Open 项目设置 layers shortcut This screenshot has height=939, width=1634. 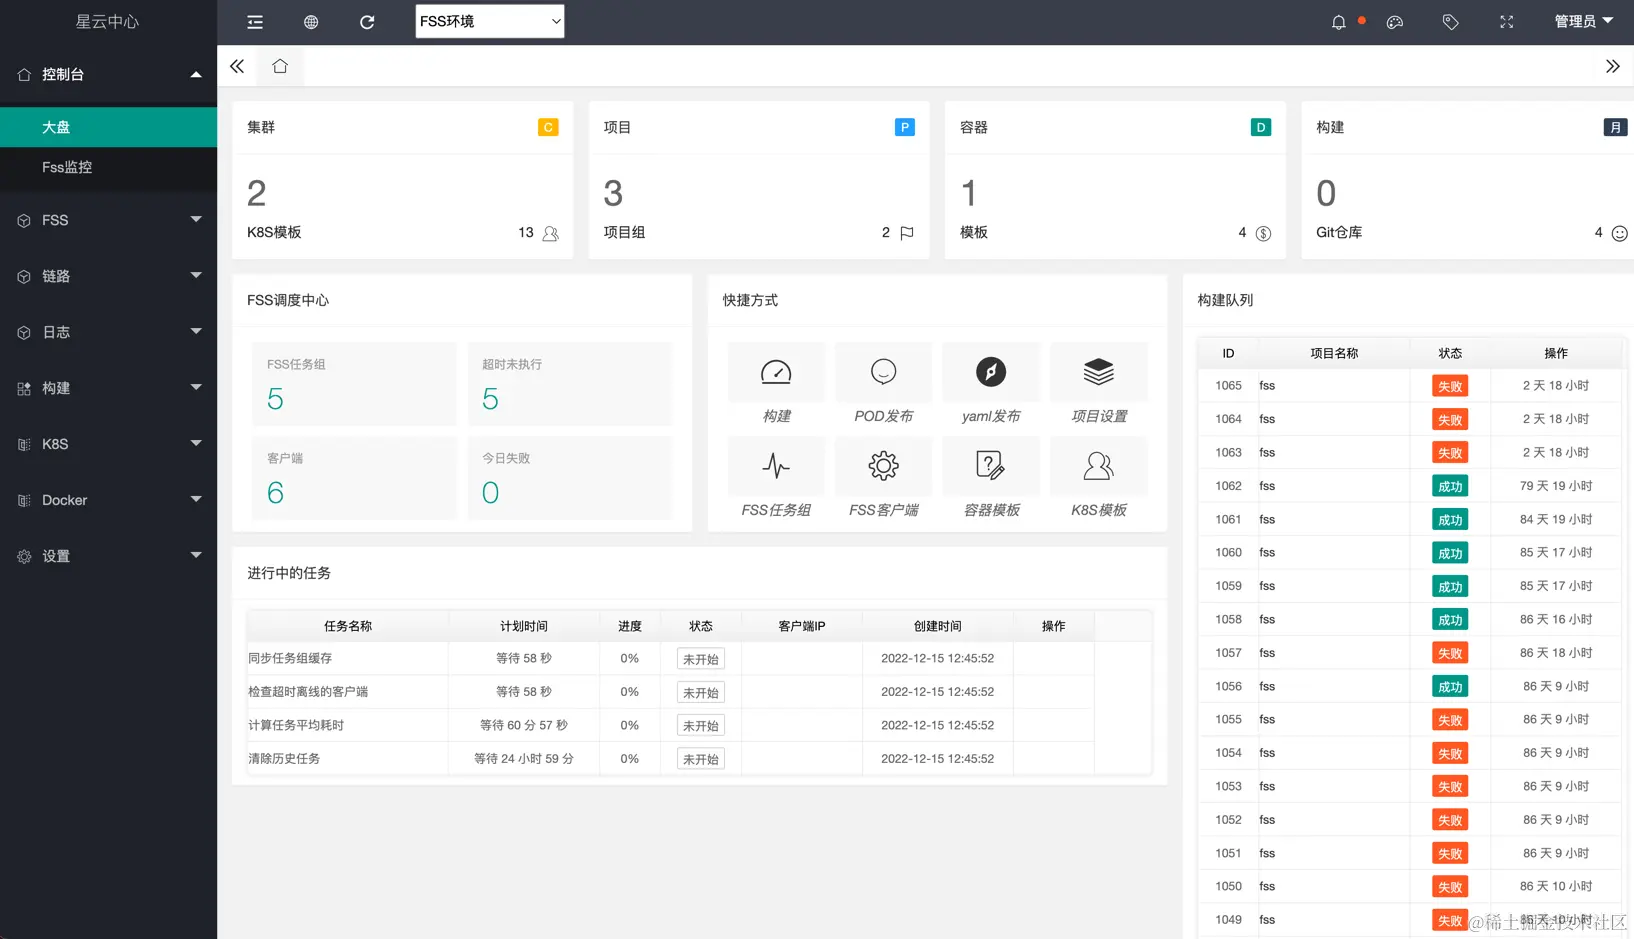[x=1099, y=372]
